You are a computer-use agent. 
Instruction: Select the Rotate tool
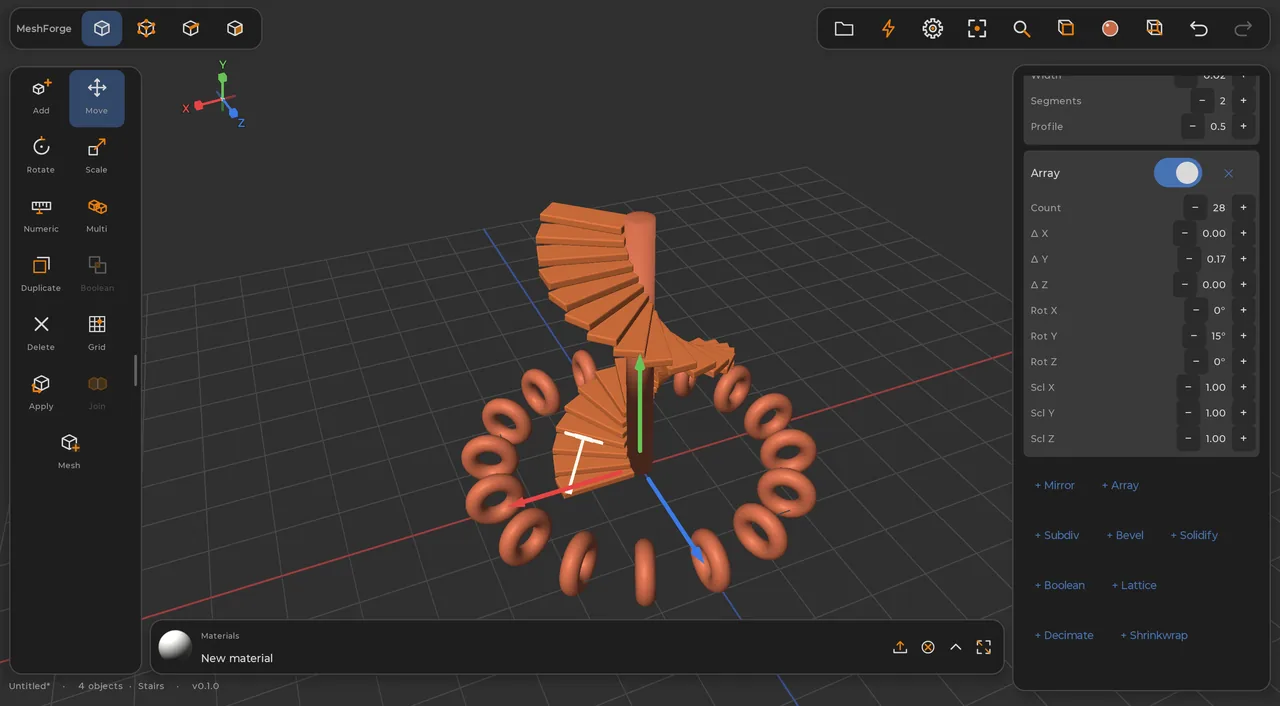click(41, 156)
